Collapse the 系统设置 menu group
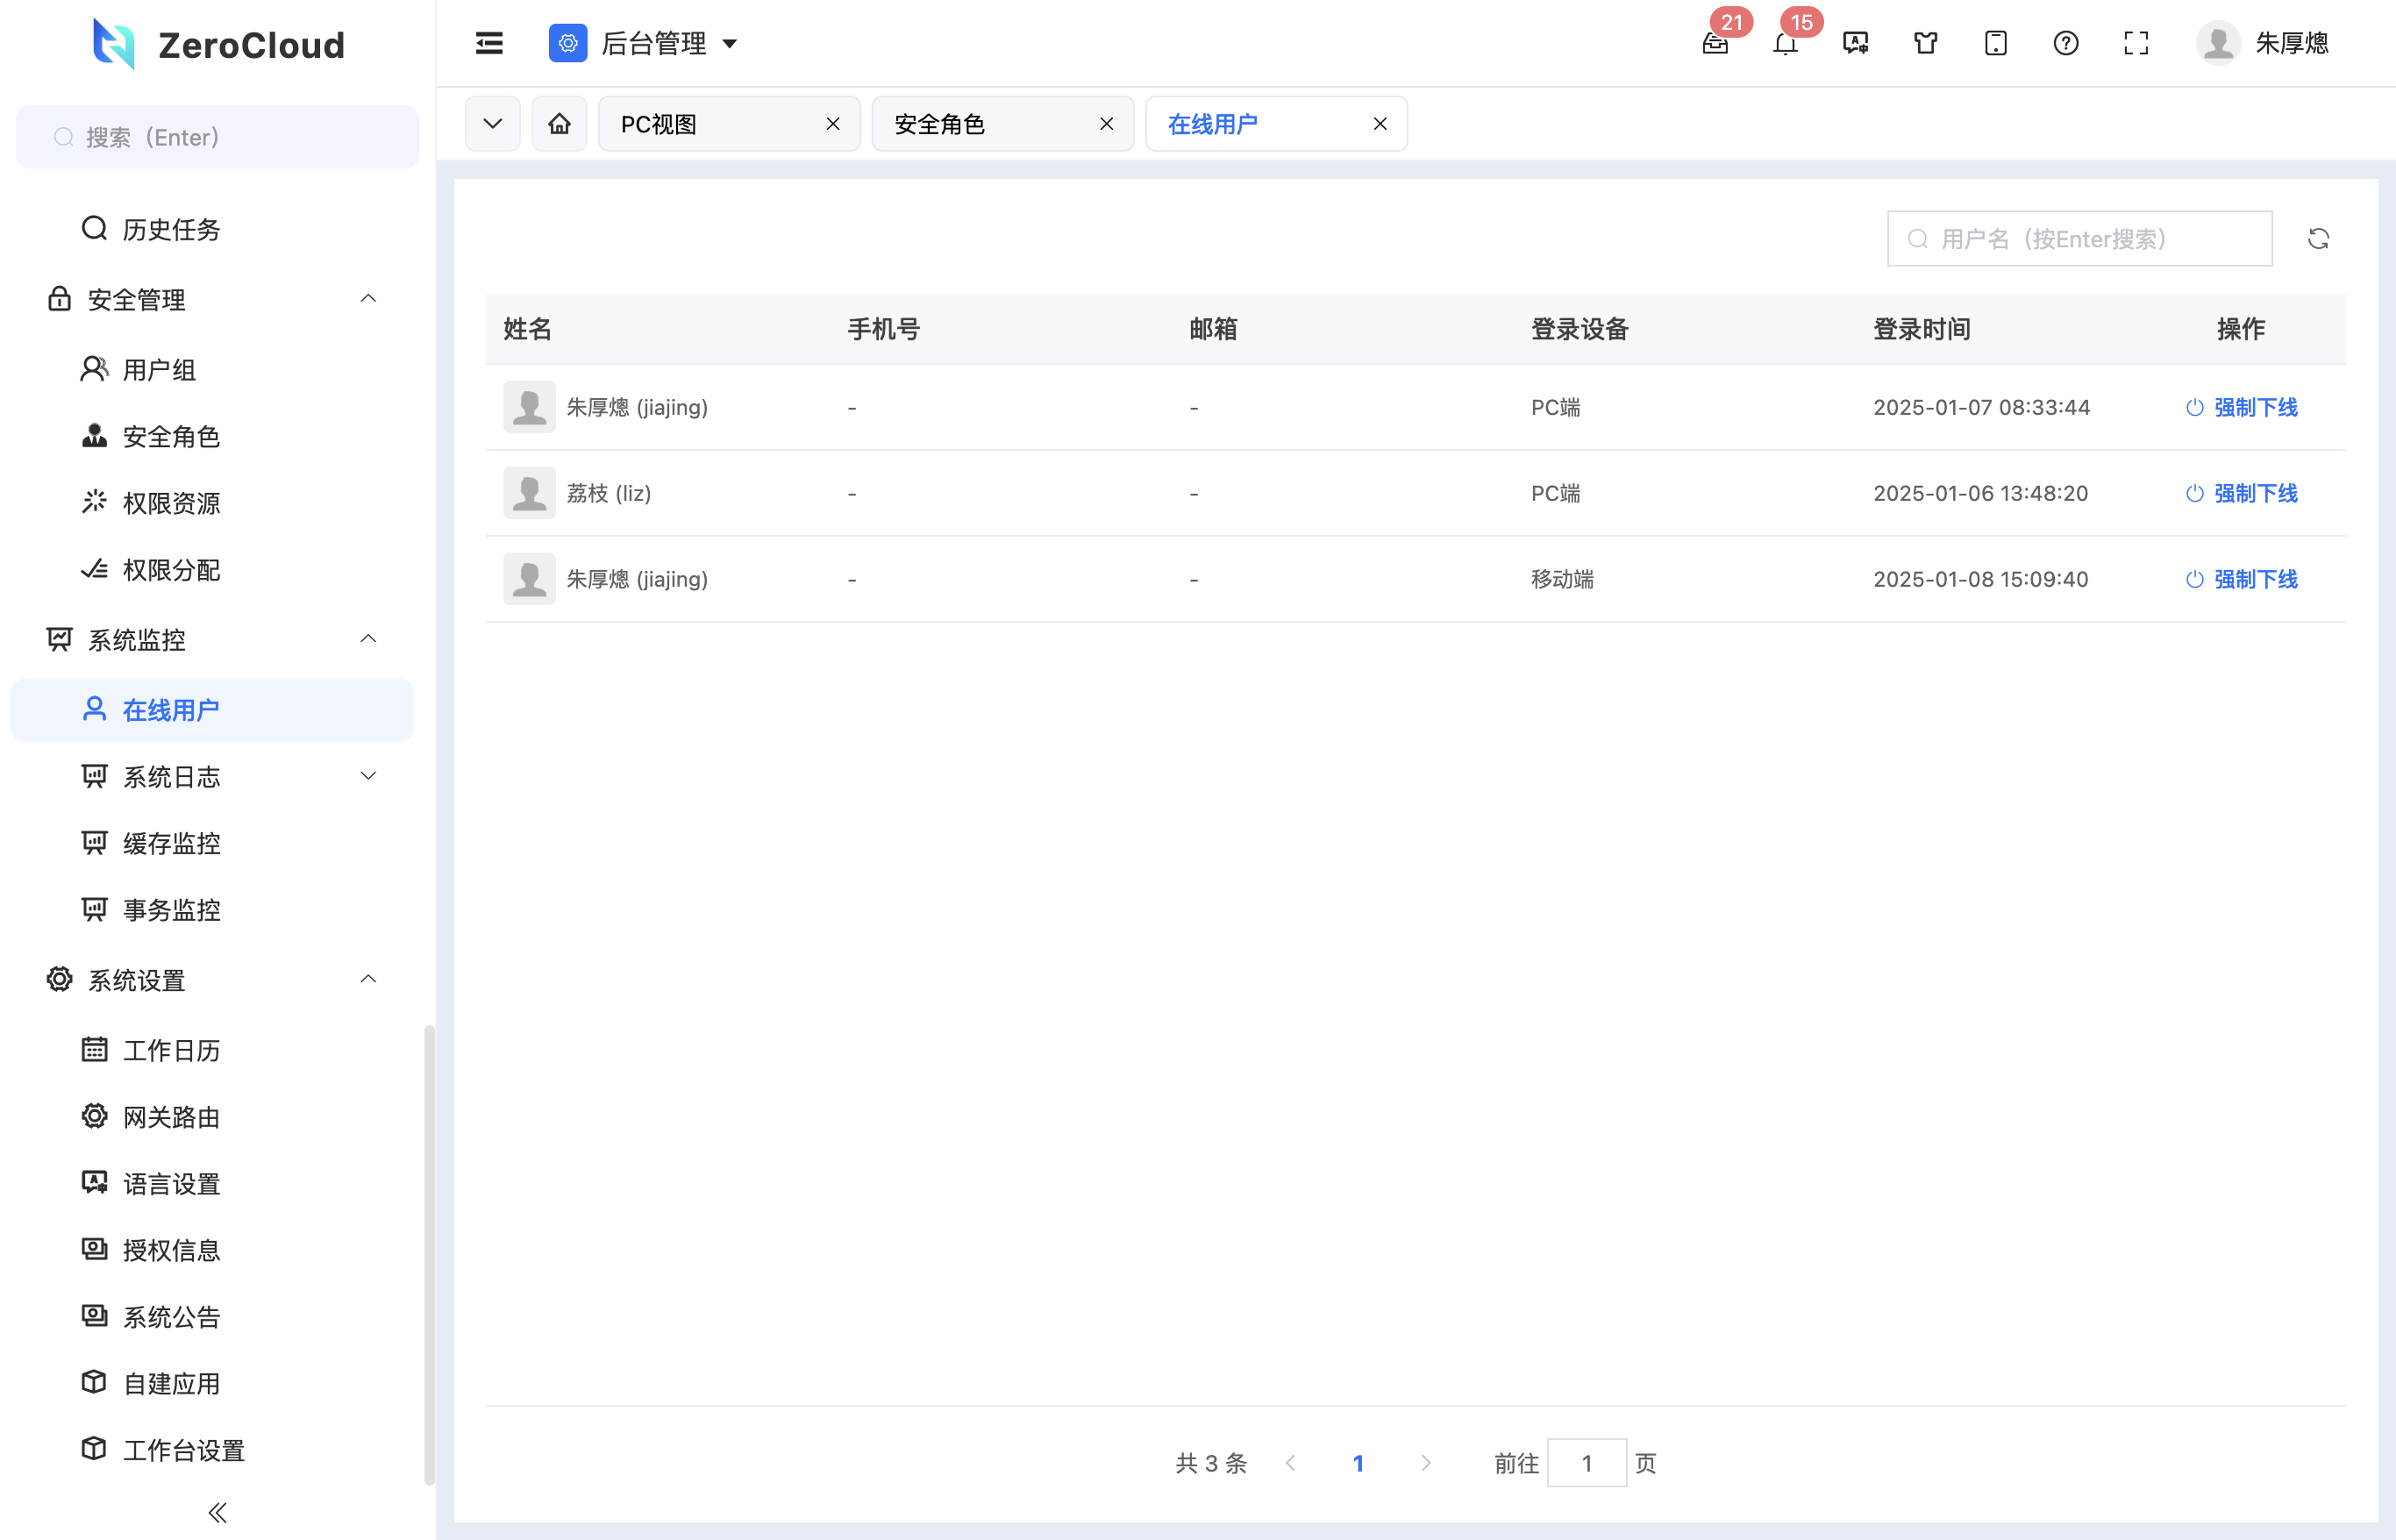Screen dimensions: 2396x1540 (367, 979)
